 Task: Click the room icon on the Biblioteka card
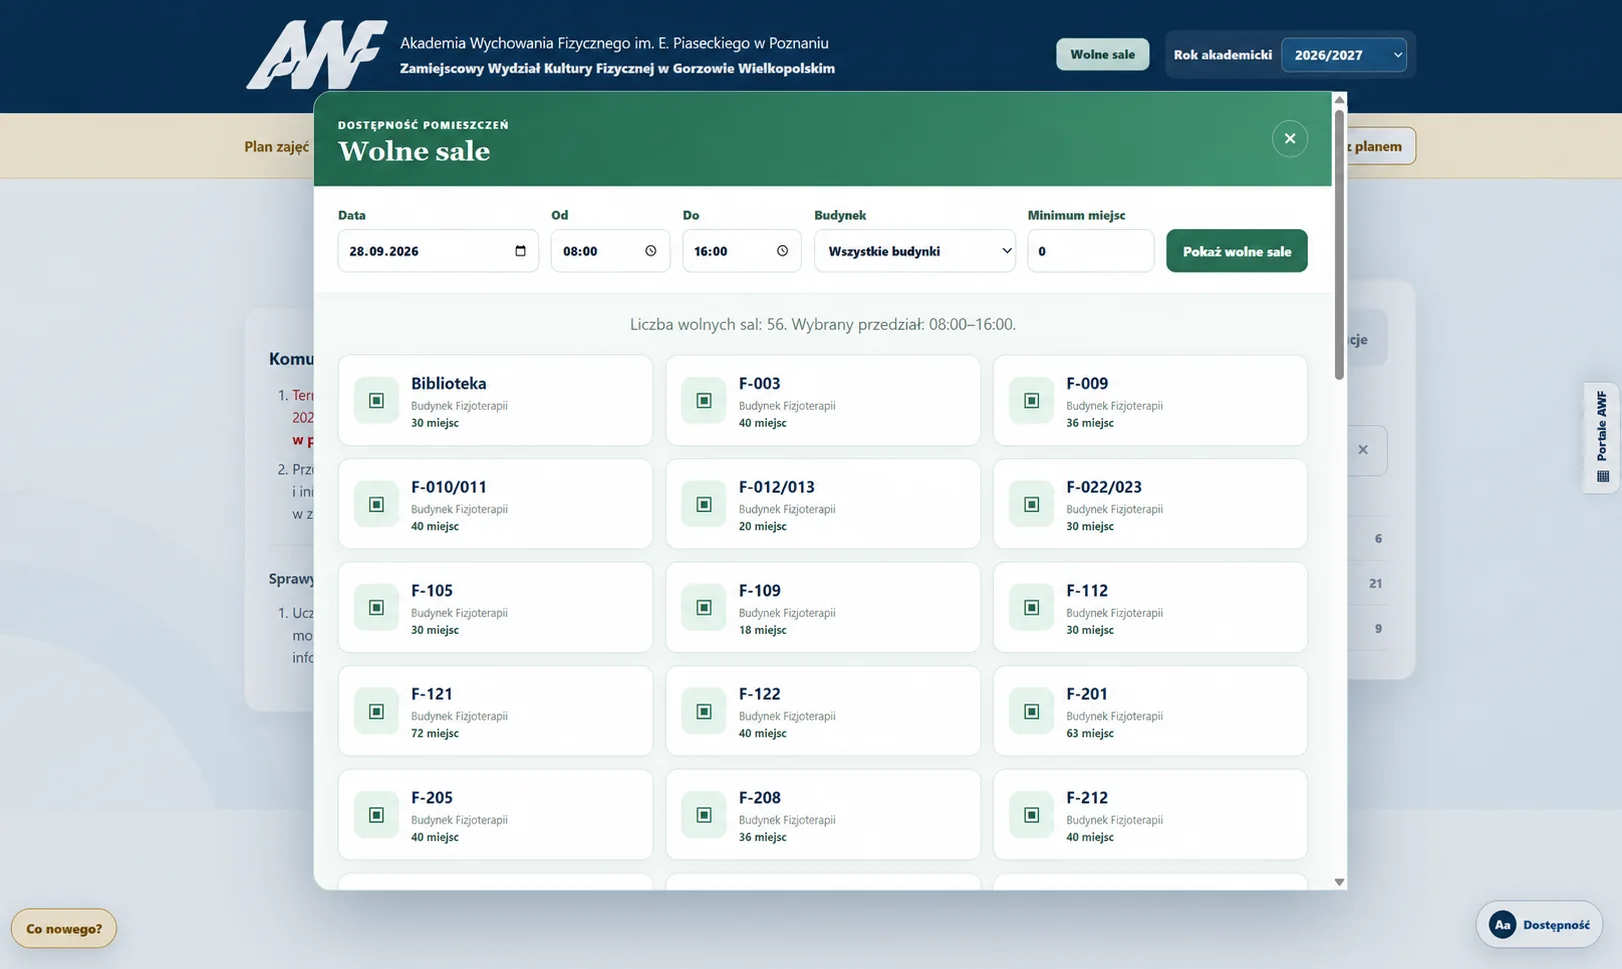pos(376,400)
